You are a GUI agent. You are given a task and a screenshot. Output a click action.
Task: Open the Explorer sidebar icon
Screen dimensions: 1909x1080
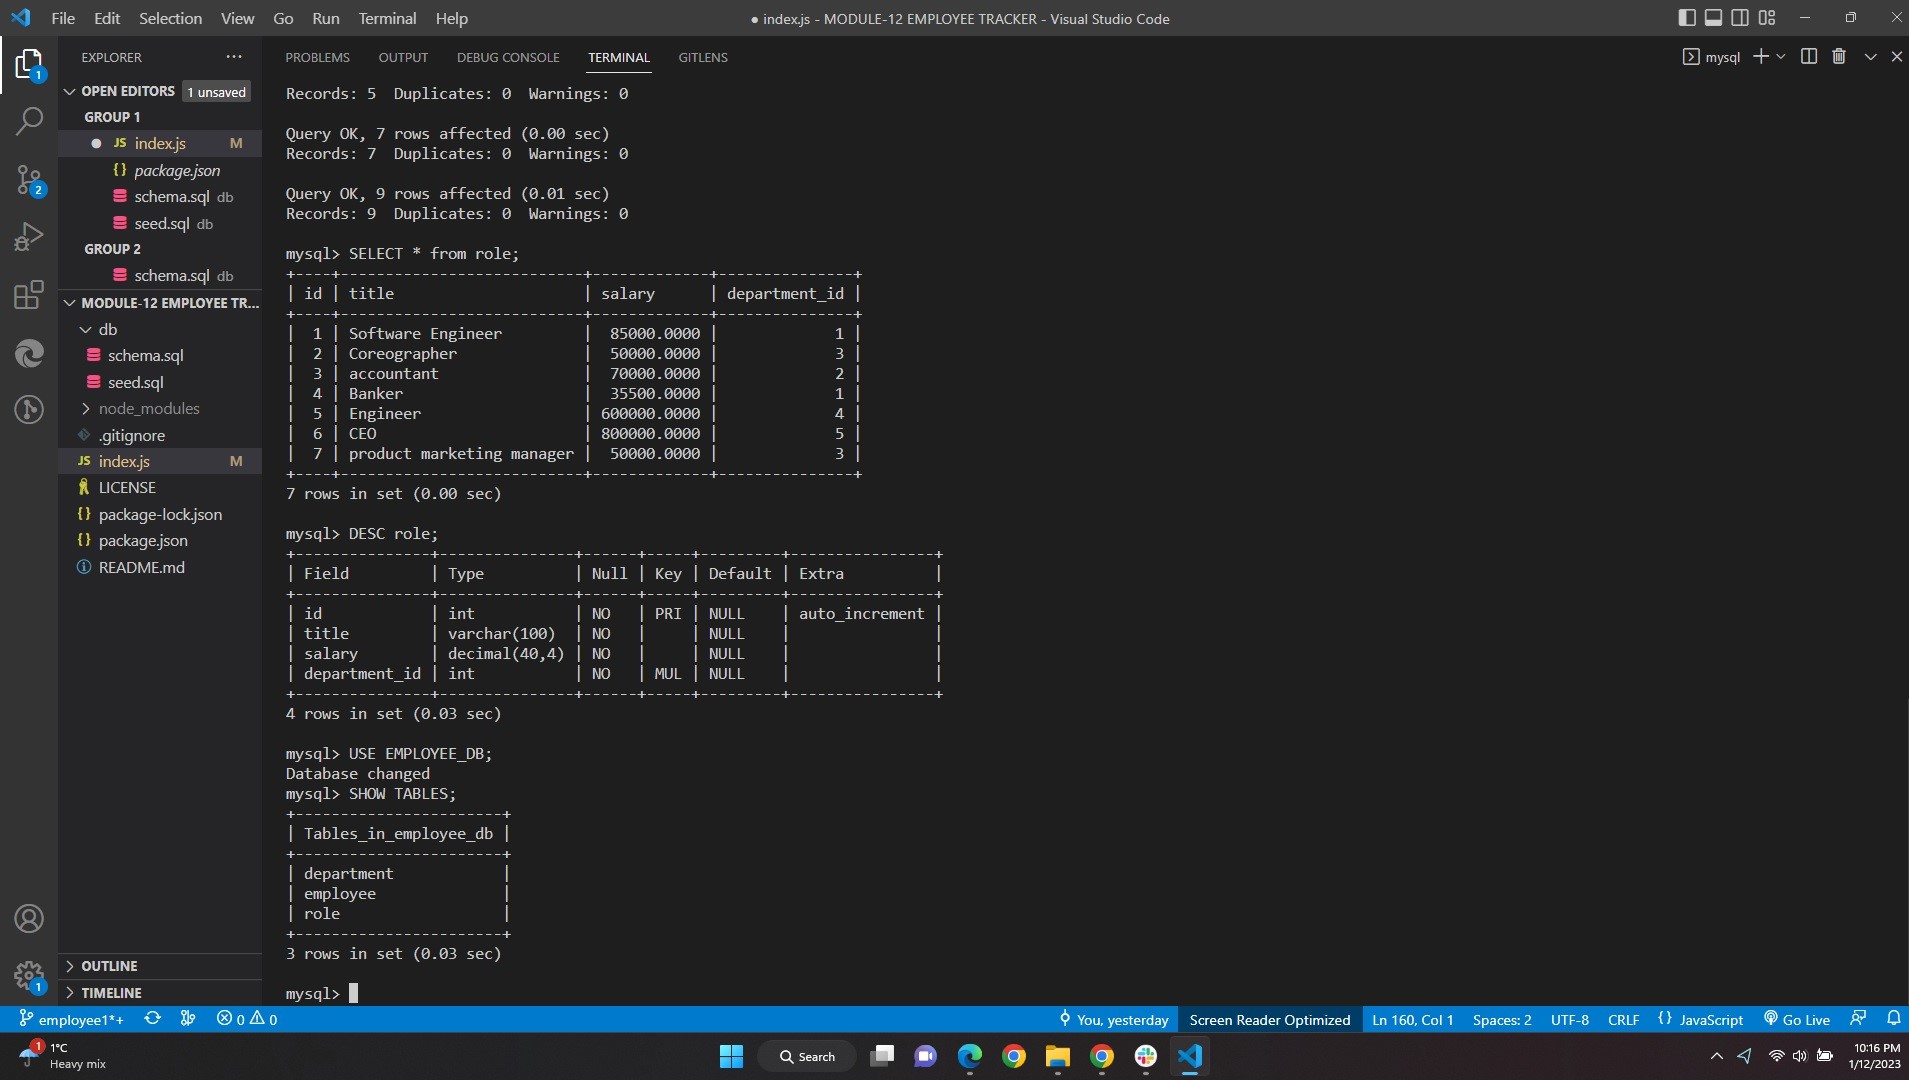[29, 65]
